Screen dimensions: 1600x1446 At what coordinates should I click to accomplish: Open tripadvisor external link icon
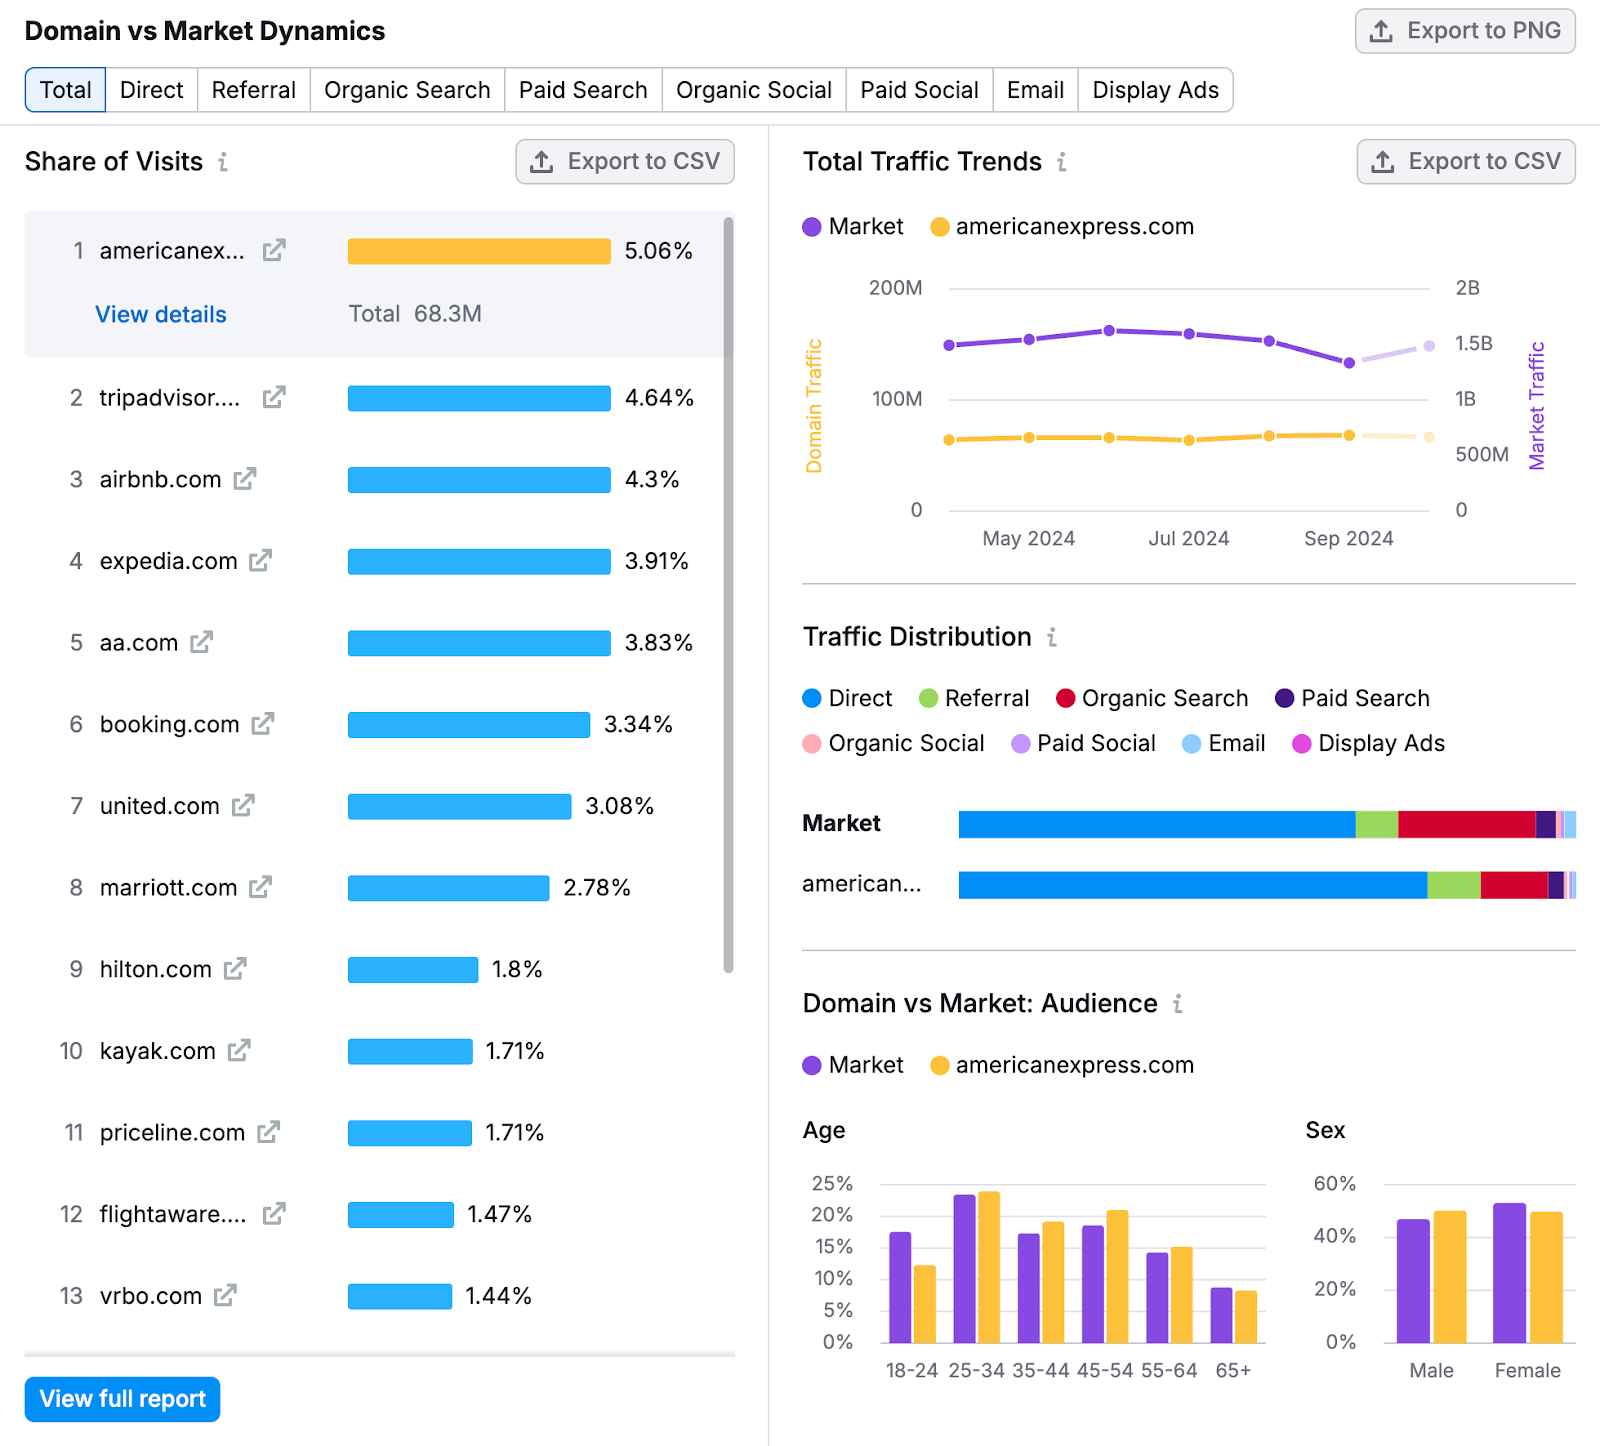coord(274,397)
